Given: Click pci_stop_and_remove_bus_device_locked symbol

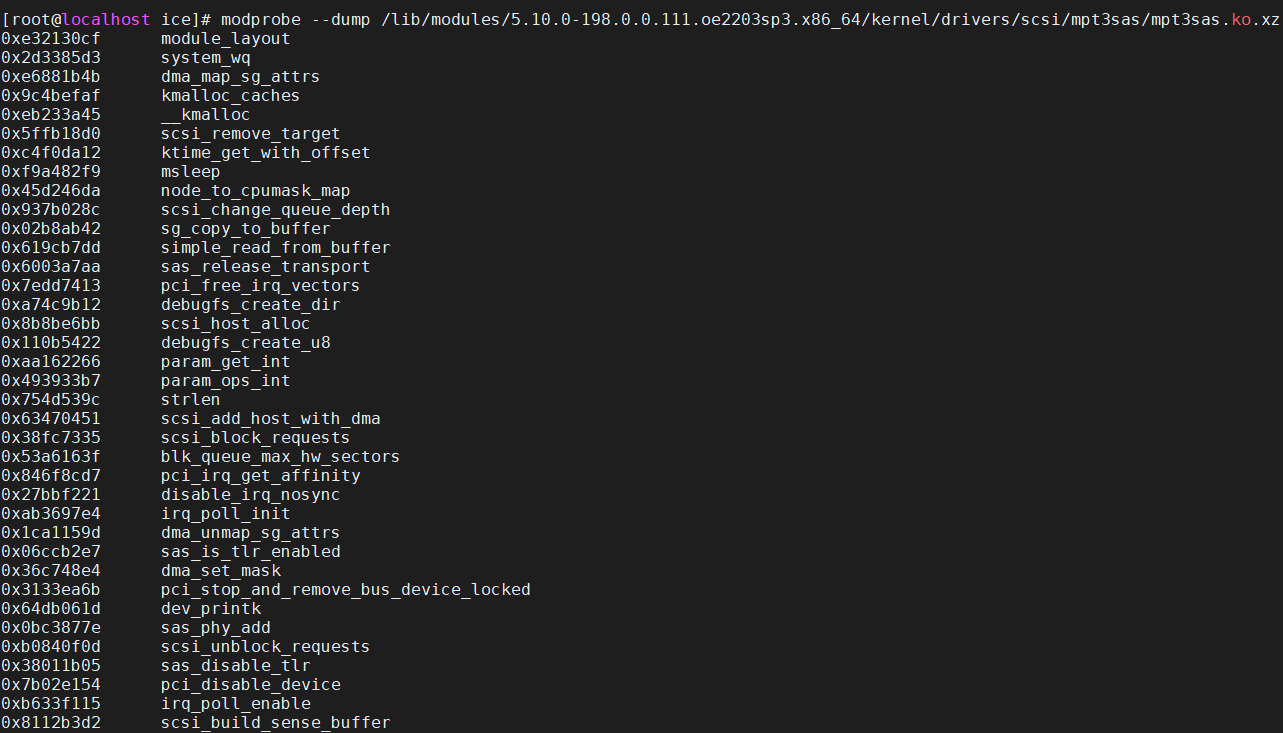Looking at the screenshot, I should (345, 590).
